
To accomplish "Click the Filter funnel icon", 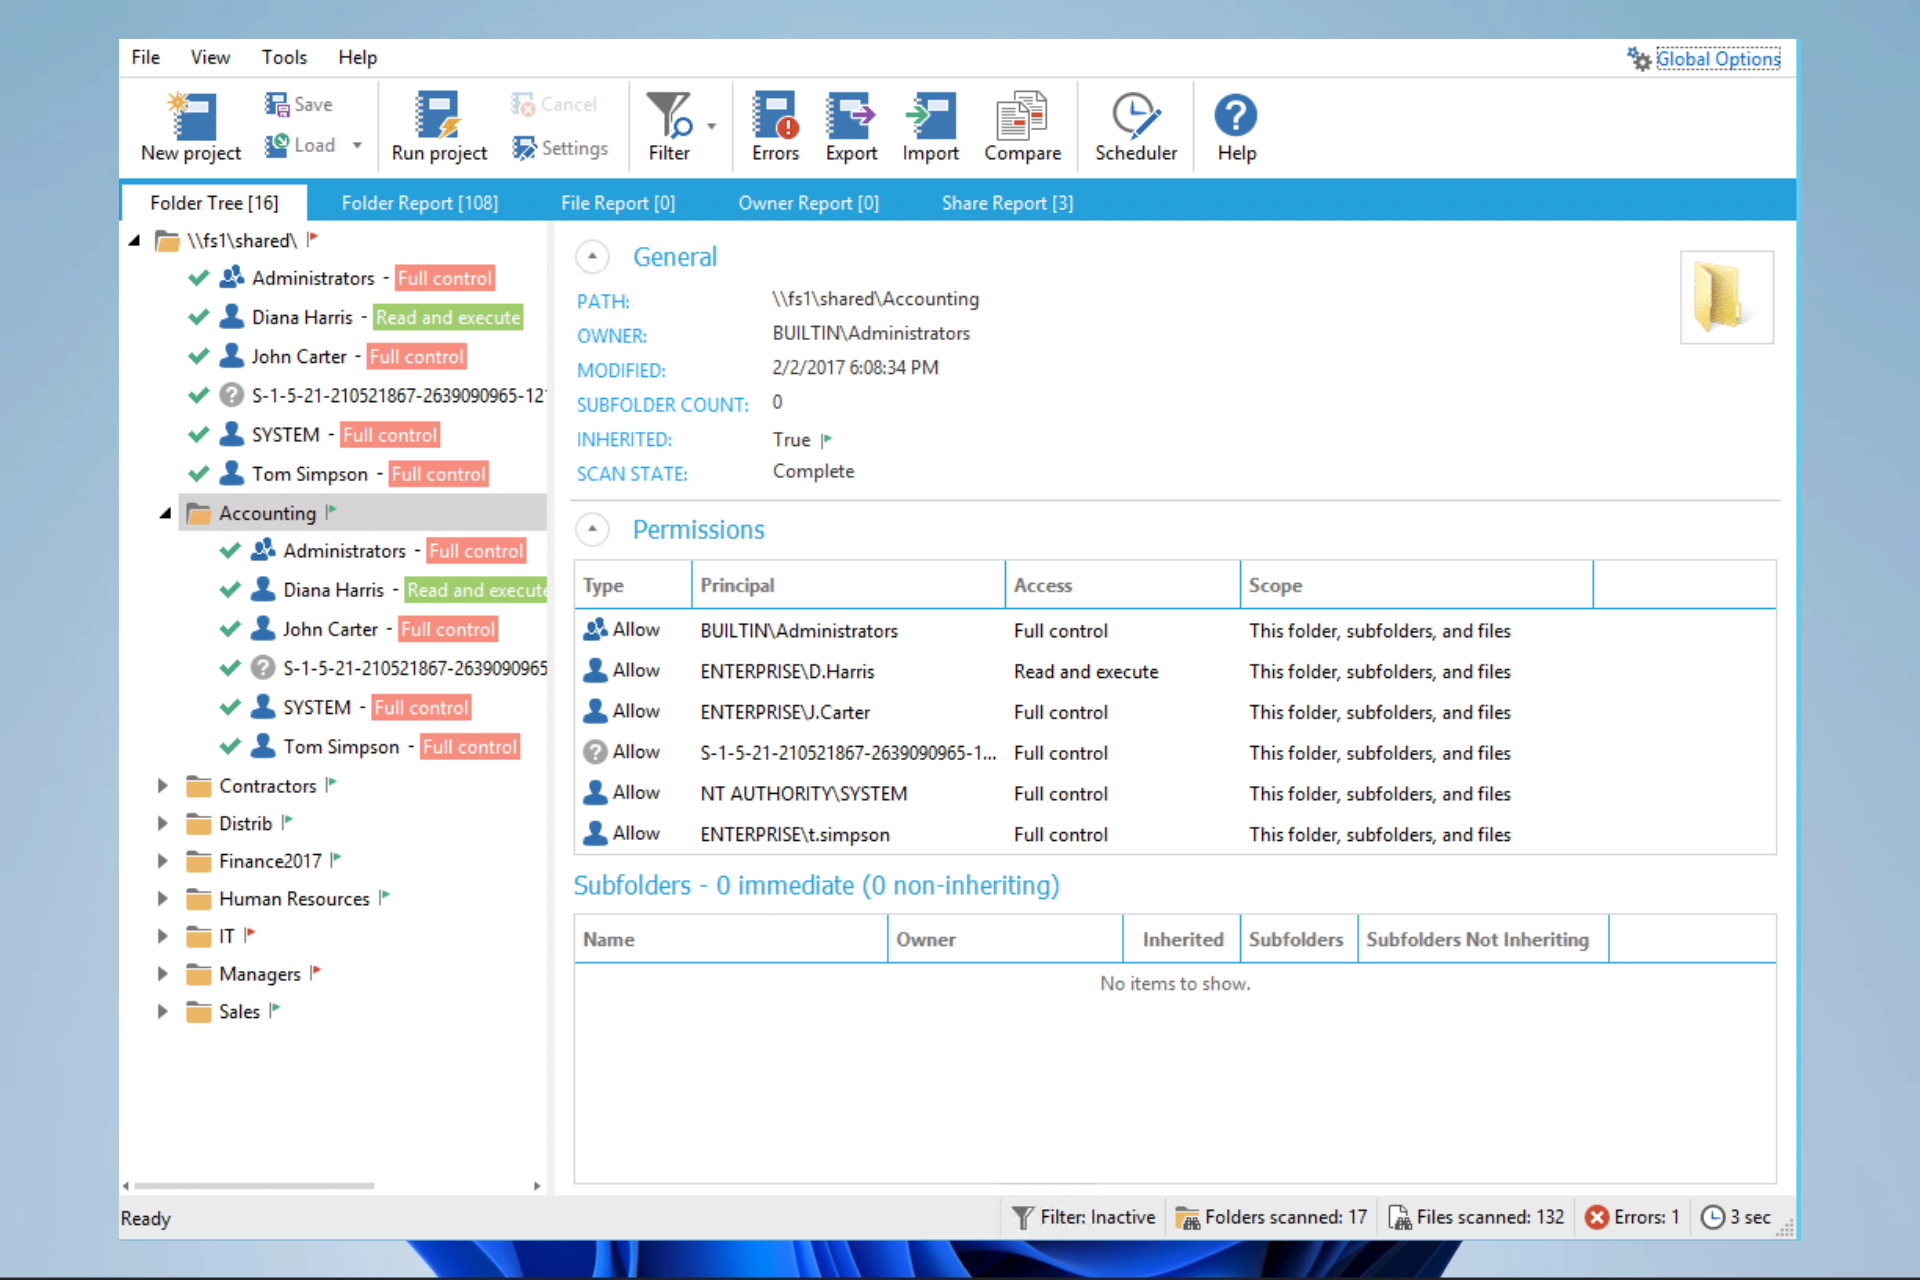I will tap(668, 116).
